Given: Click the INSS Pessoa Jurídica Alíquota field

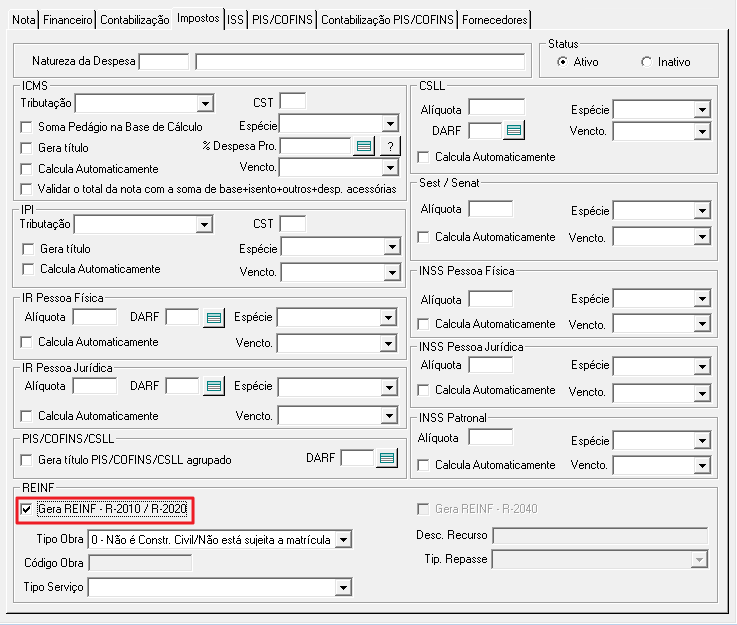Looking at the screenshot, I should coord(491,365).
